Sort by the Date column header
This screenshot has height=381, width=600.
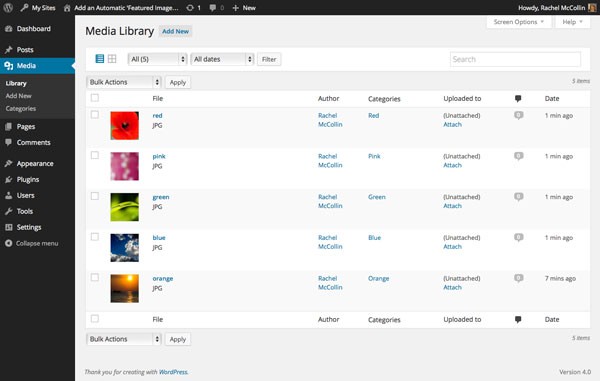pyautogui.click(x=552, y=99)
